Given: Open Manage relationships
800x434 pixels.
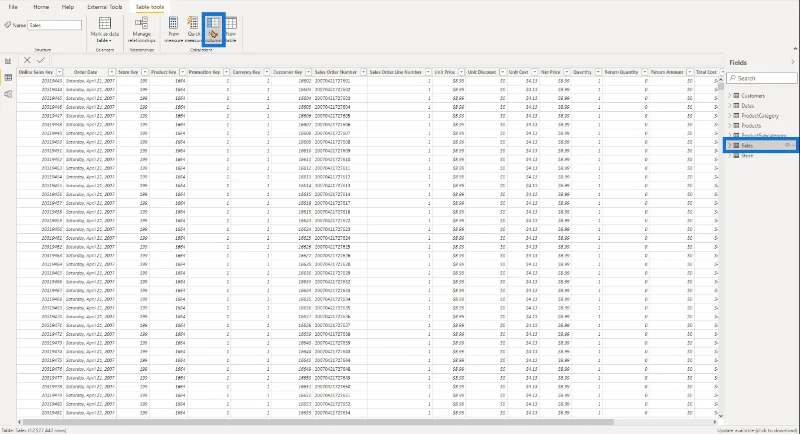Looking at the screenshot, I should click(141, 30).
